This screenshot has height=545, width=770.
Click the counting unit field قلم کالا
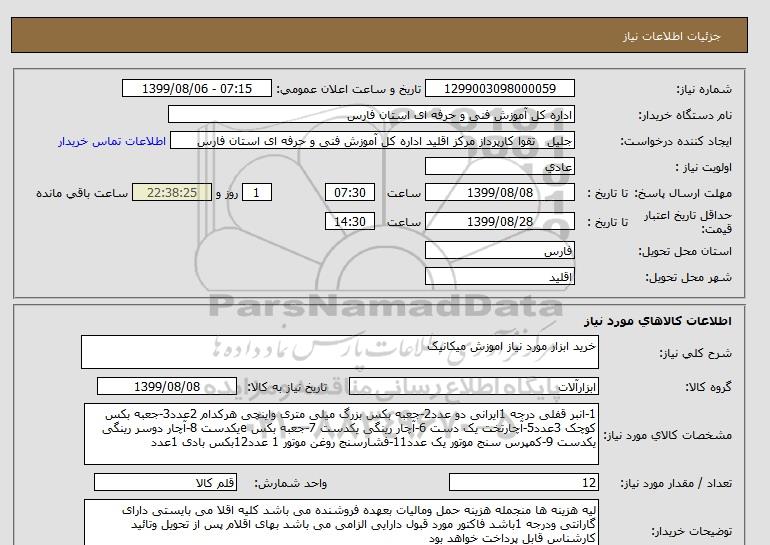tap(165, 483)
